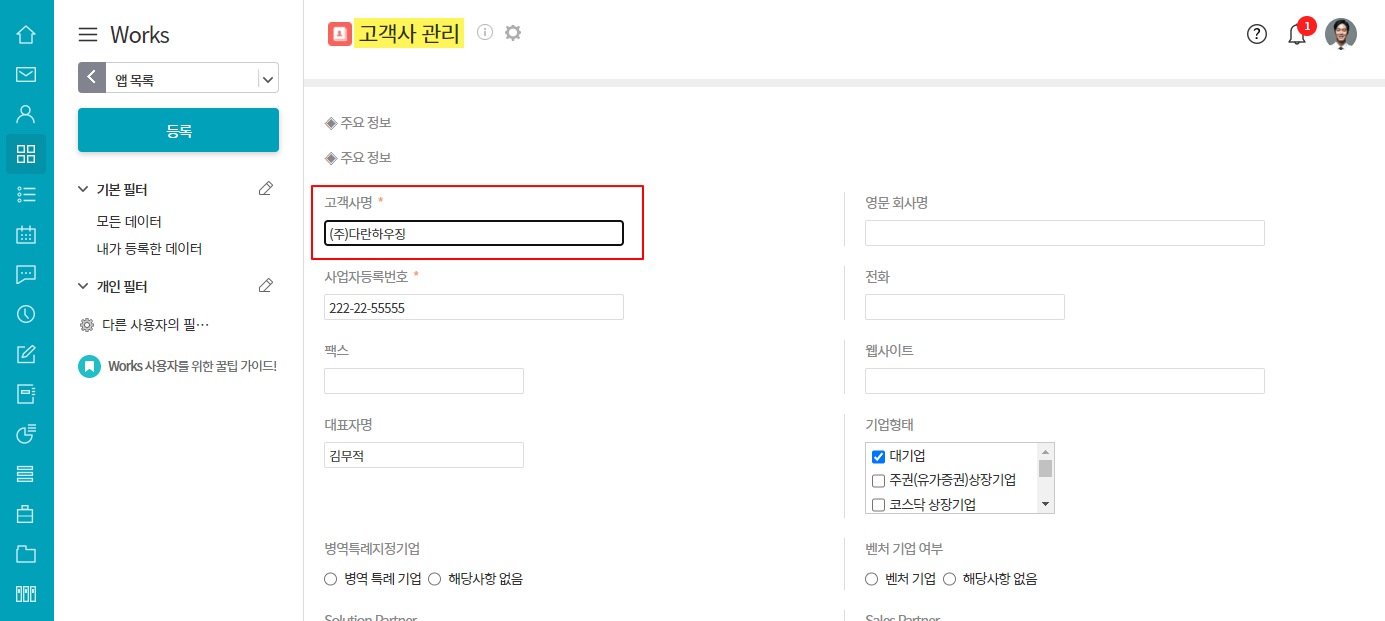Click the notification bell icon

pyautogui.click(x=1297, y=35)
